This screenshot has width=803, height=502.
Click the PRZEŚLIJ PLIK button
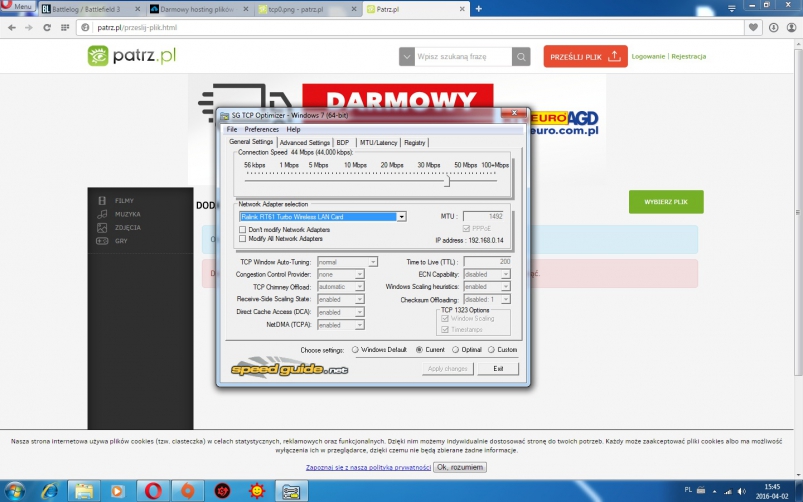click(x=585, y=57)
